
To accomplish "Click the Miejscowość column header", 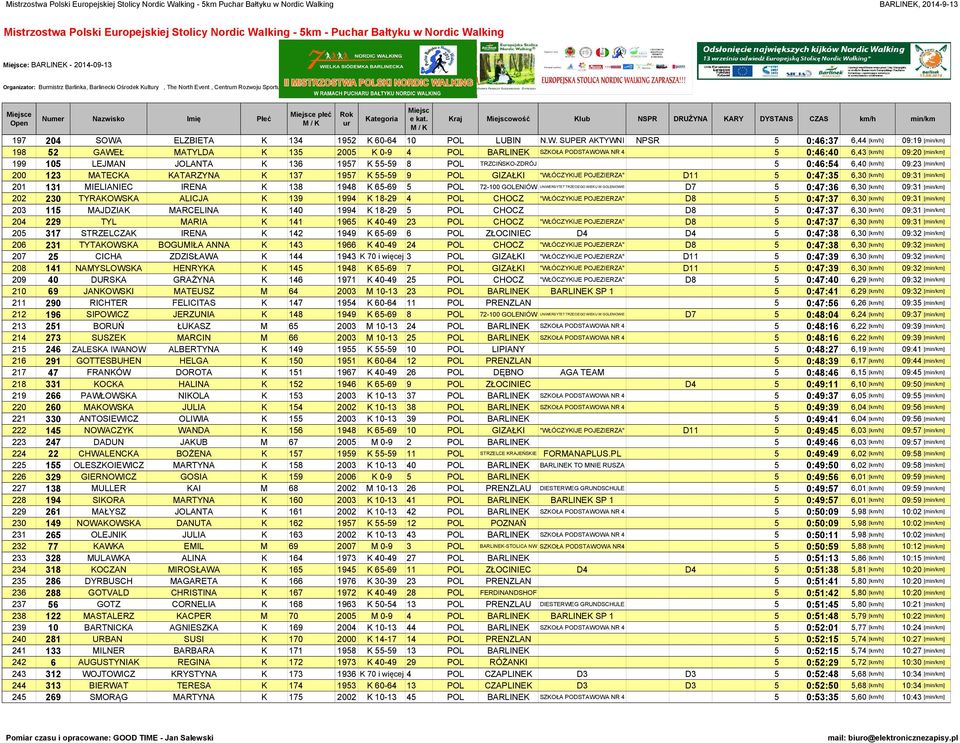I will click(x=508, y=119).
